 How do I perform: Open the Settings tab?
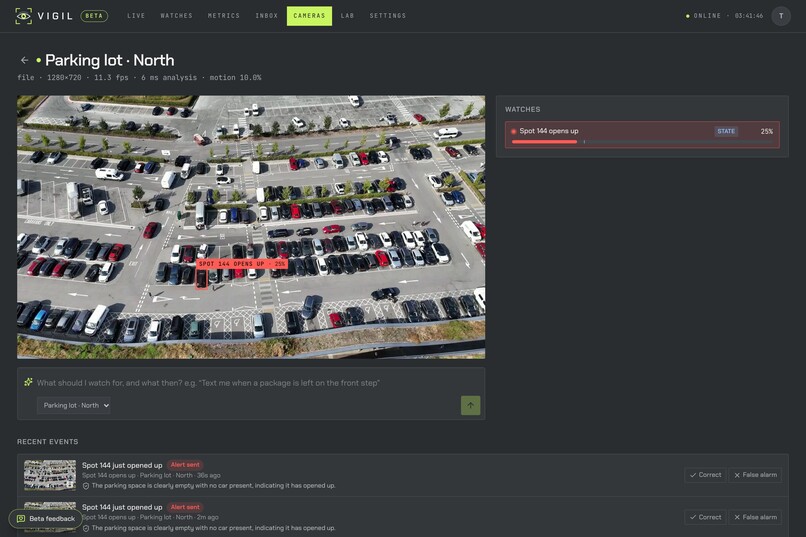tap(388, 16)
